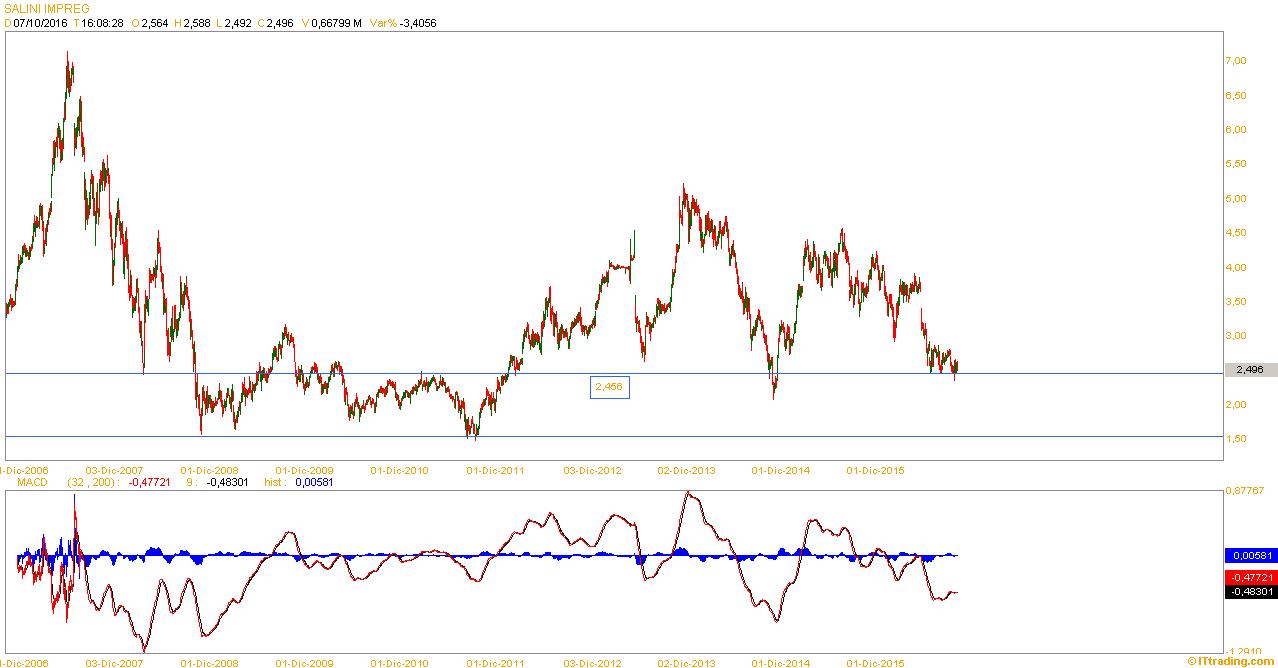Click the MACD indicator label
1278x668 pixels.
coord(32,482)
